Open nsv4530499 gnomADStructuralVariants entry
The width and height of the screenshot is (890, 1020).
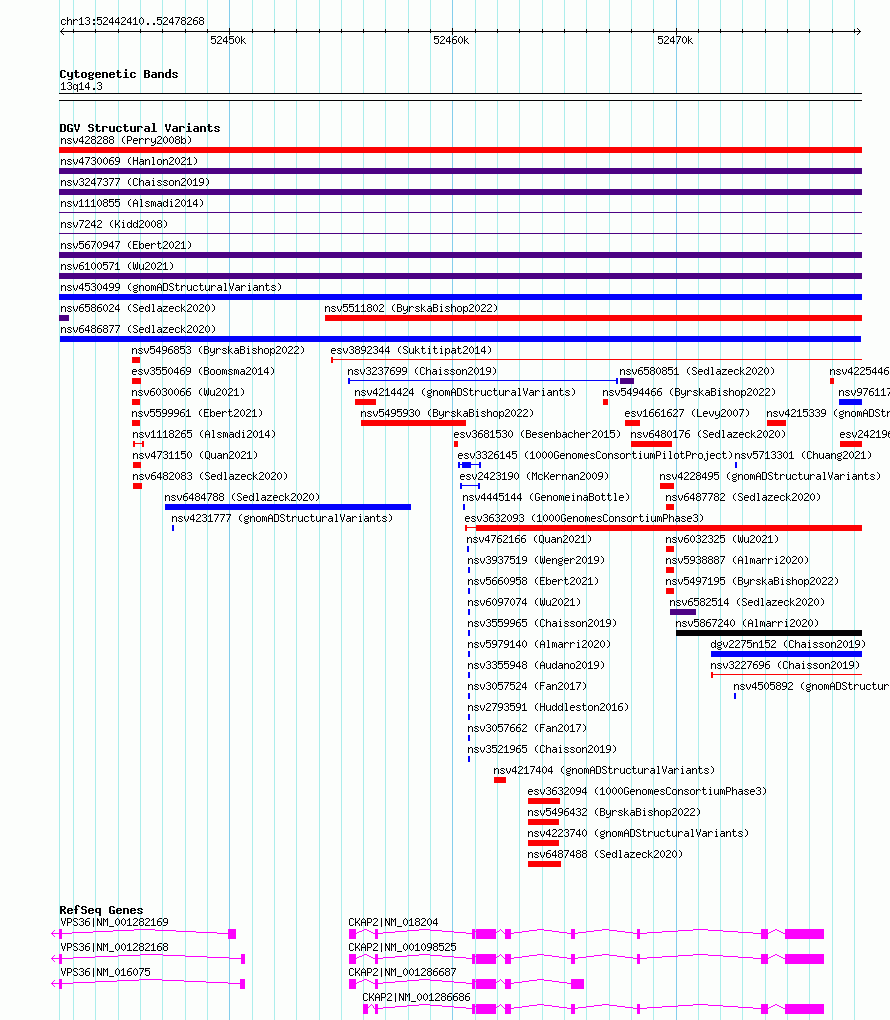[171, 287]
